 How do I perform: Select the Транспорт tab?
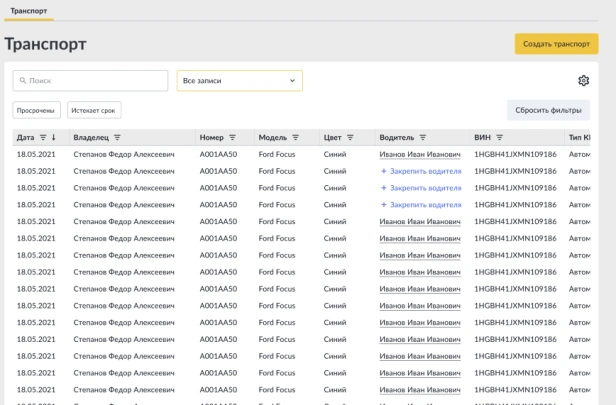pyautogui.click(x=29, y=11)
